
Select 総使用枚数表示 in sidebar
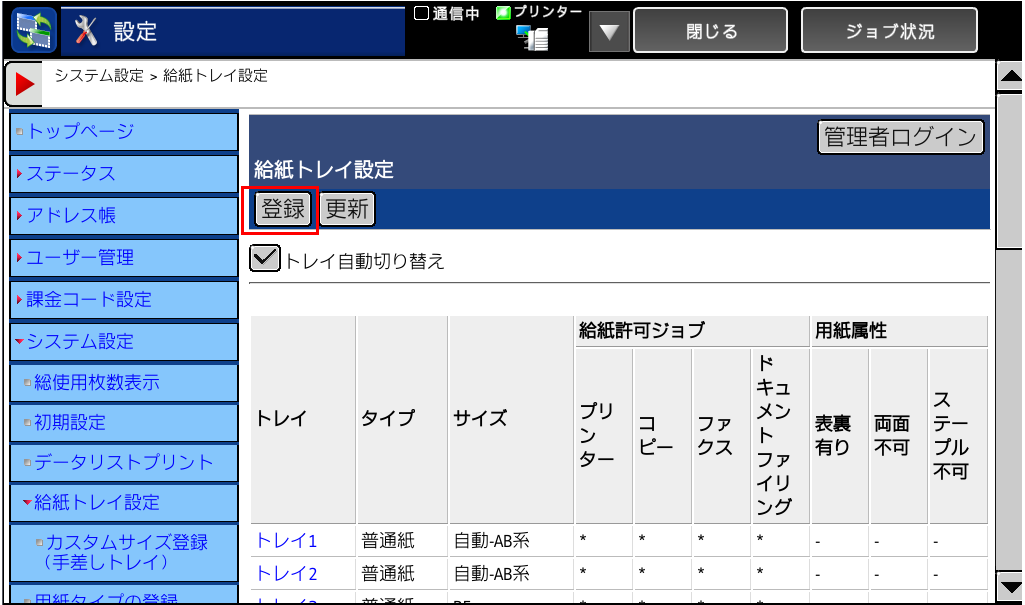[124, 383]
